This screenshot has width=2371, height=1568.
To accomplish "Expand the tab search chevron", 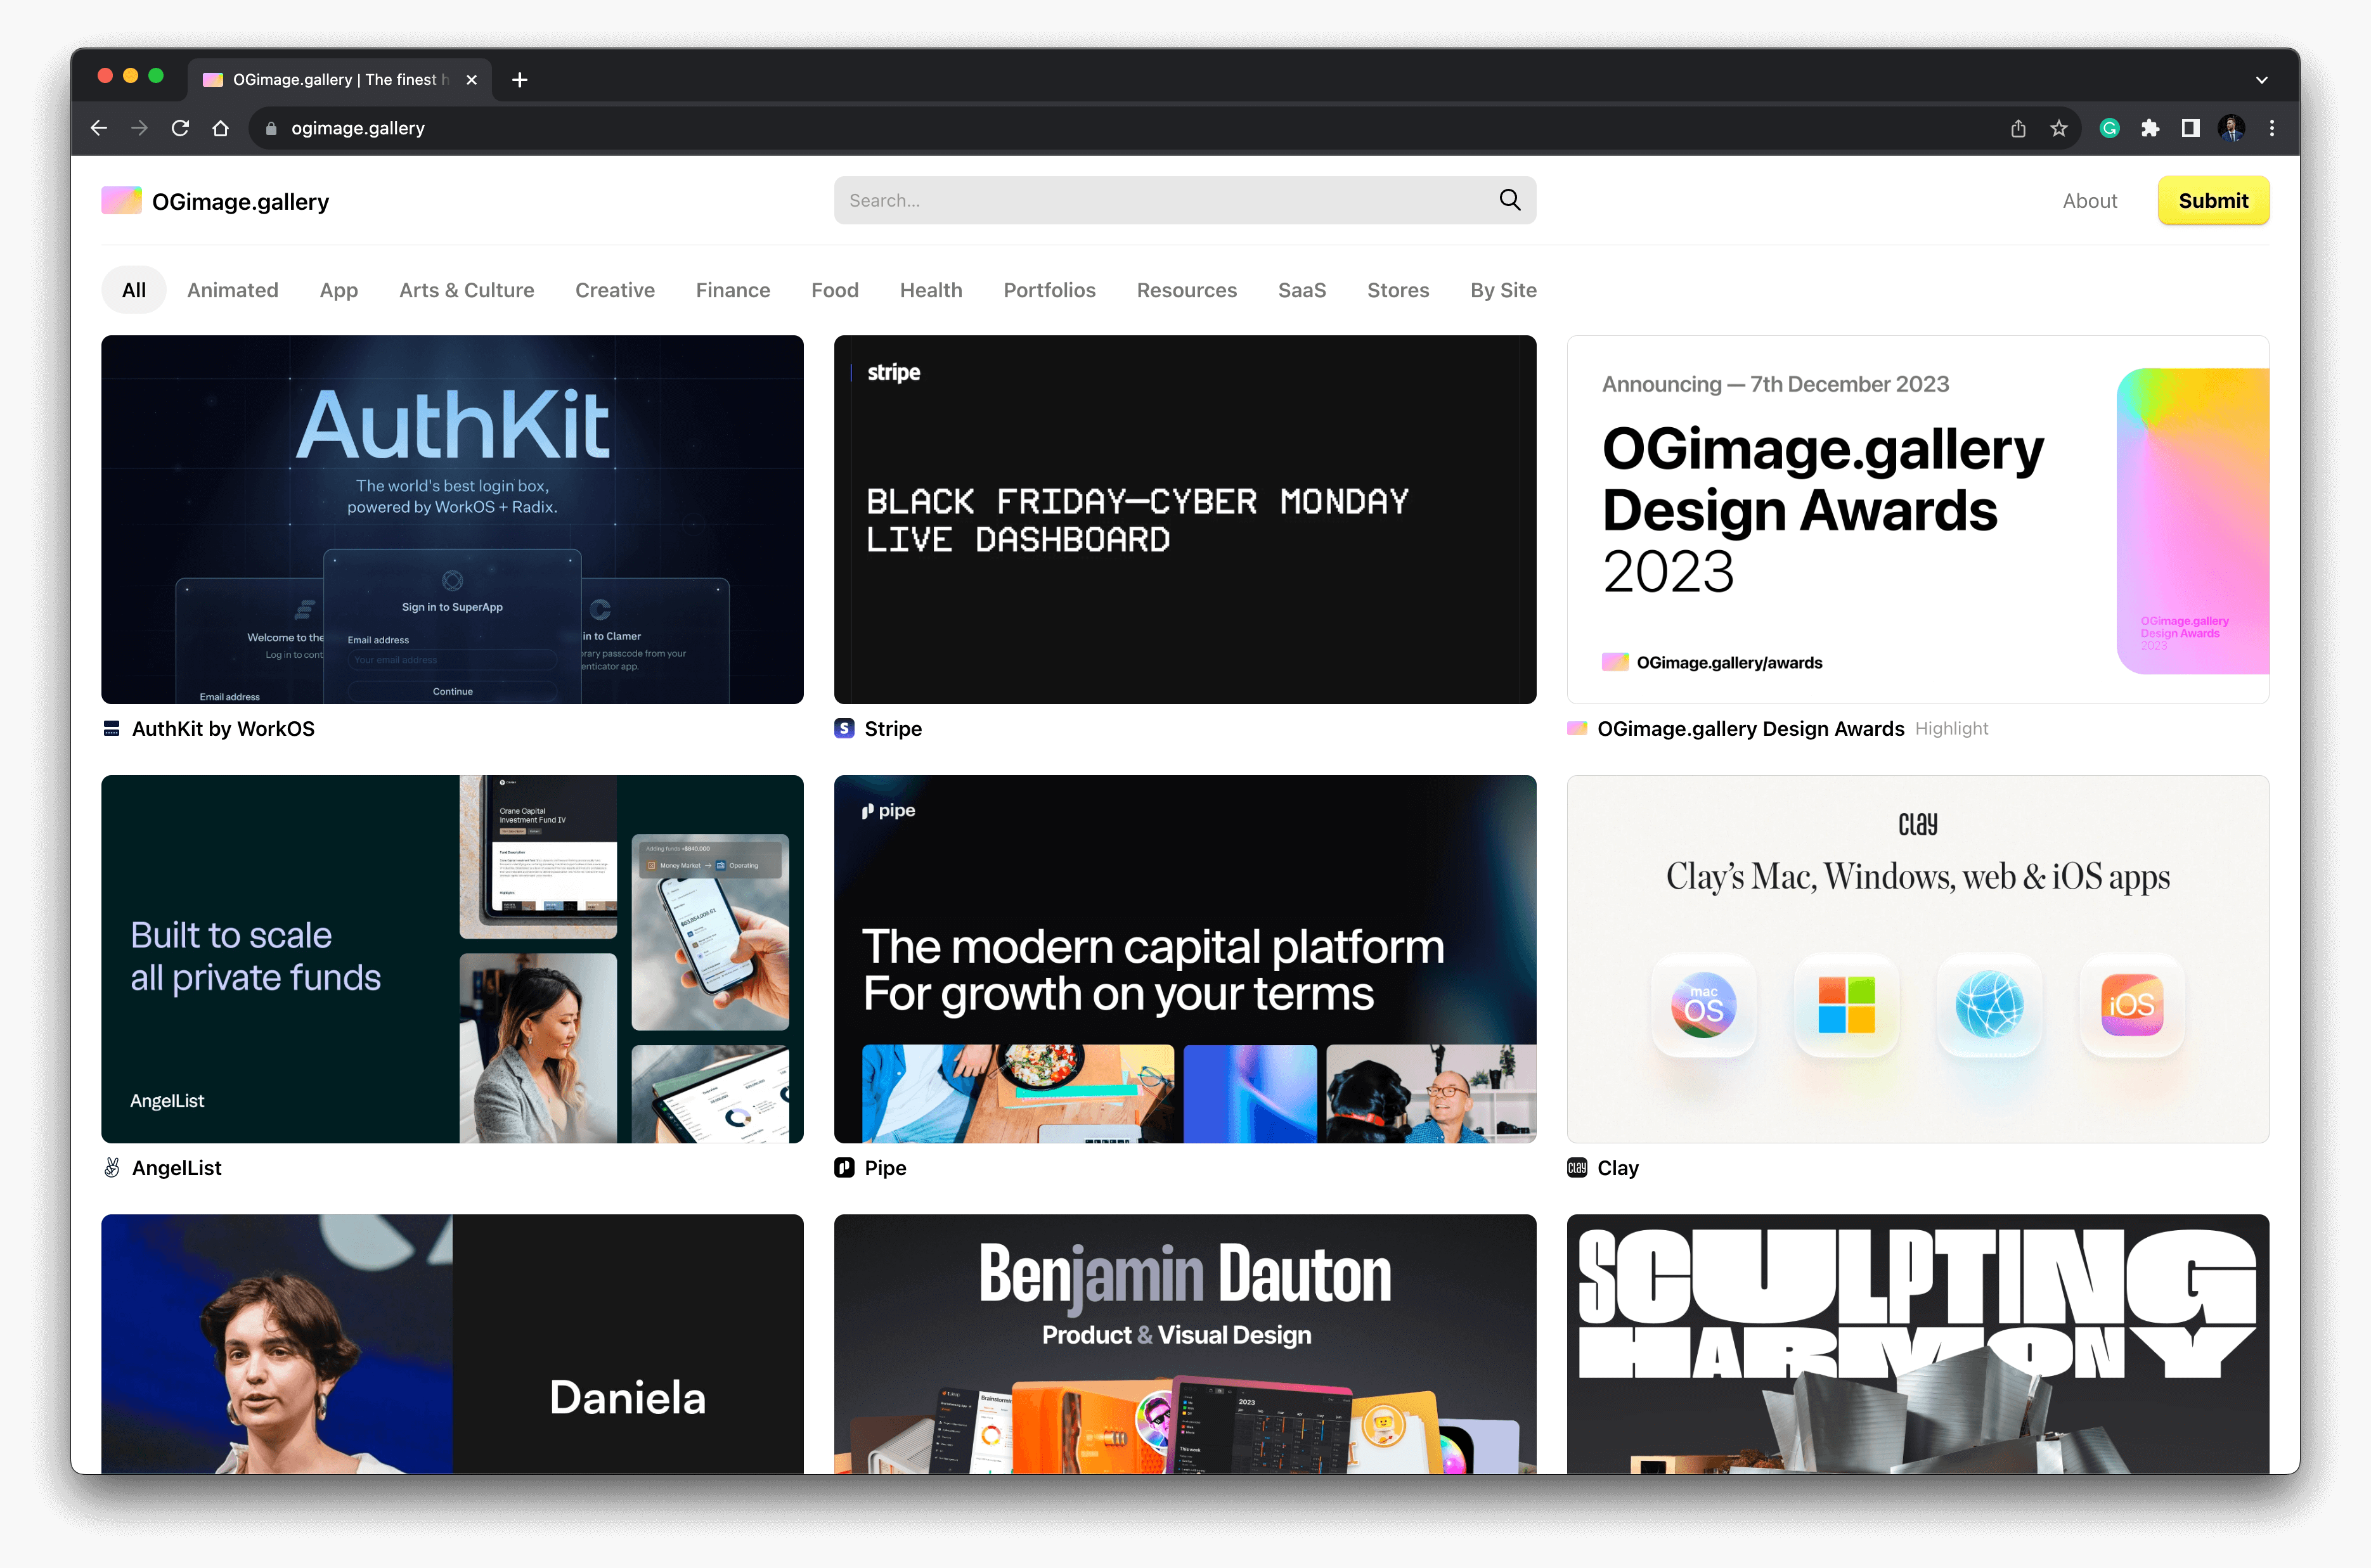I will [x=2261, y=80].
